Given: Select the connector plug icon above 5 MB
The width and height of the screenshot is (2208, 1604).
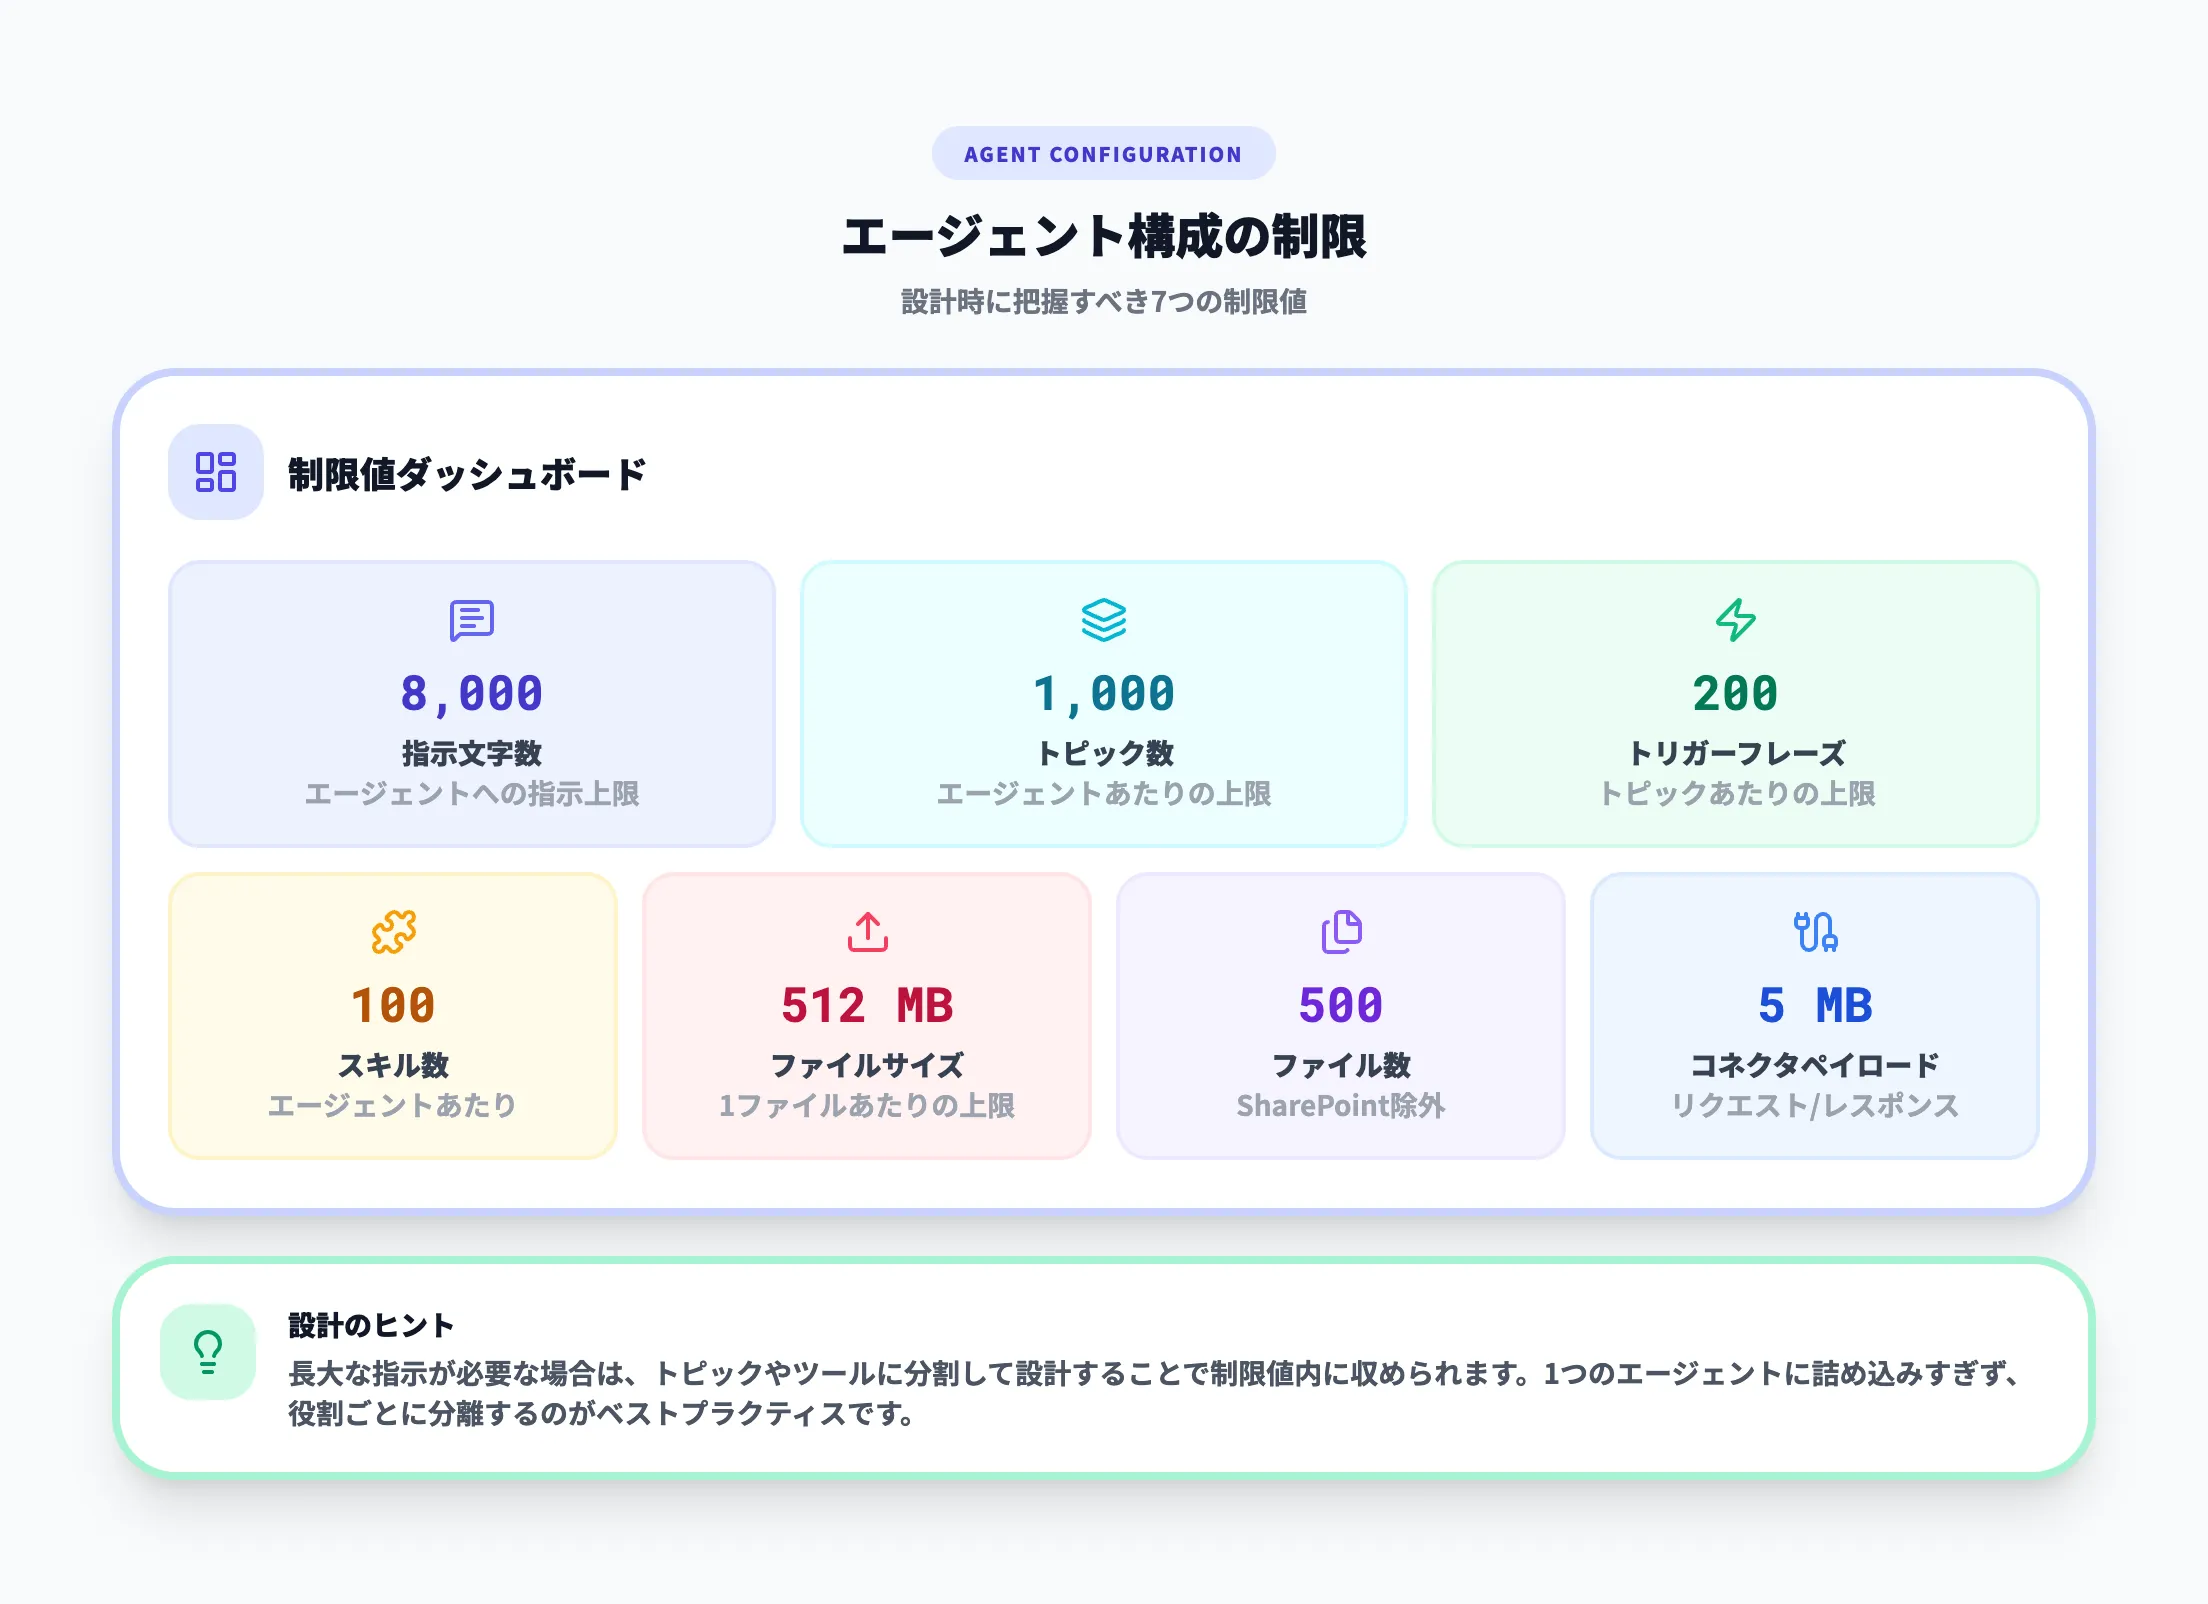Looking at the screenshot, I should coord(1815,930).
